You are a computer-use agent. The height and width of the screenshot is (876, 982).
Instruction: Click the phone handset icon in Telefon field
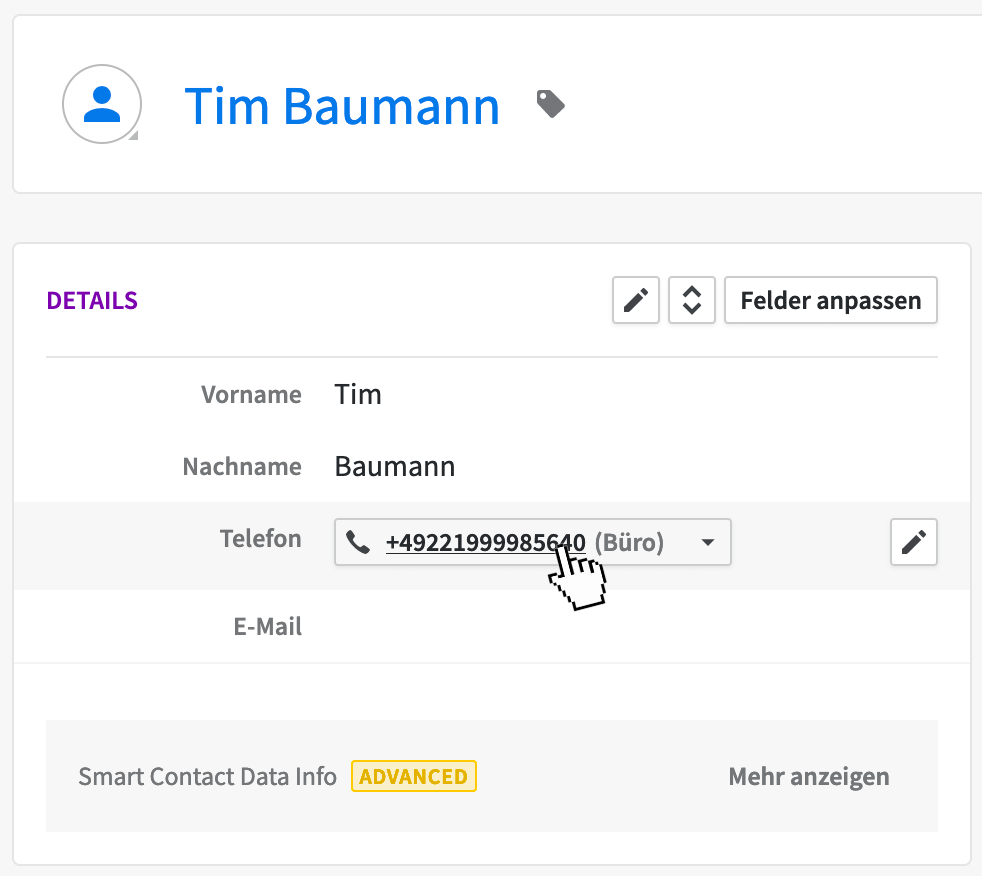pyautogui.click(x=358, y=543)
